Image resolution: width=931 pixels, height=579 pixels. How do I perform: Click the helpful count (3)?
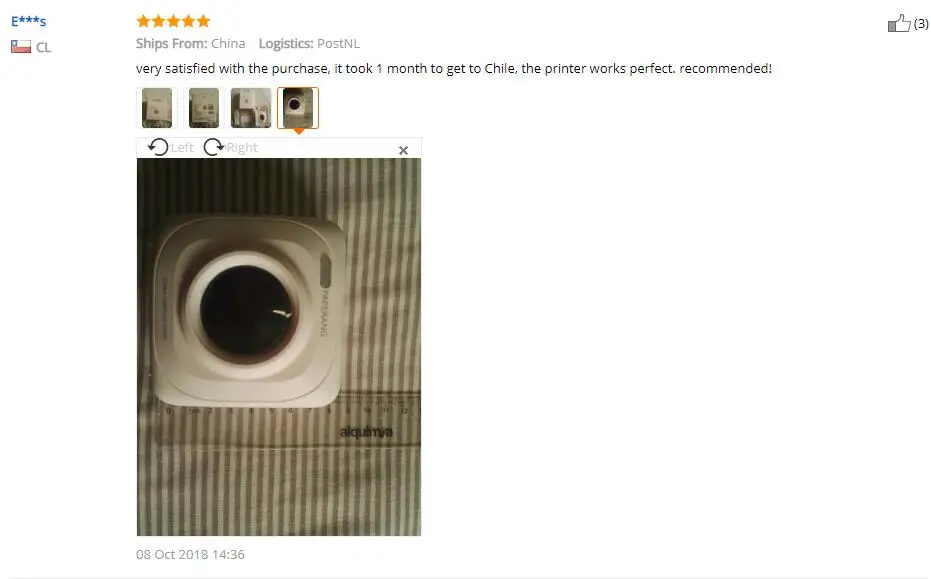pyautogui.click(x=921, y=23)
